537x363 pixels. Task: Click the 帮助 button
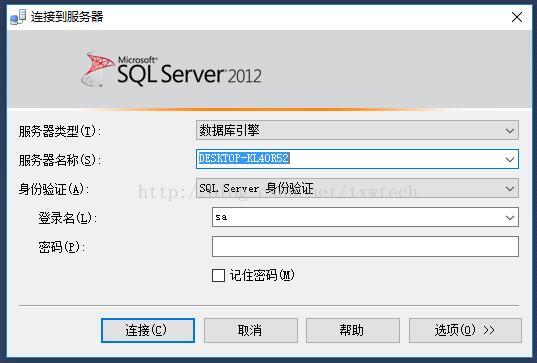pos(353,330)
